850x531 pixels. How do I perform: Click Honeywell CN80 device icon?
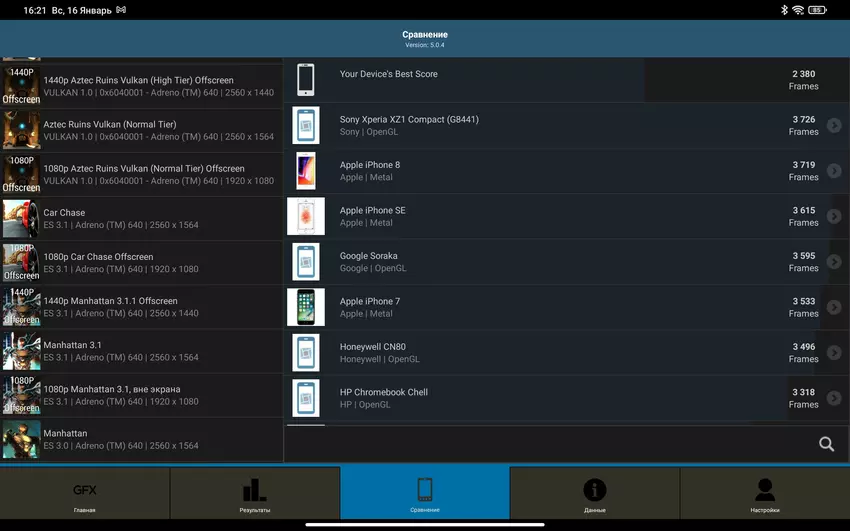click(x=306, y=353)
